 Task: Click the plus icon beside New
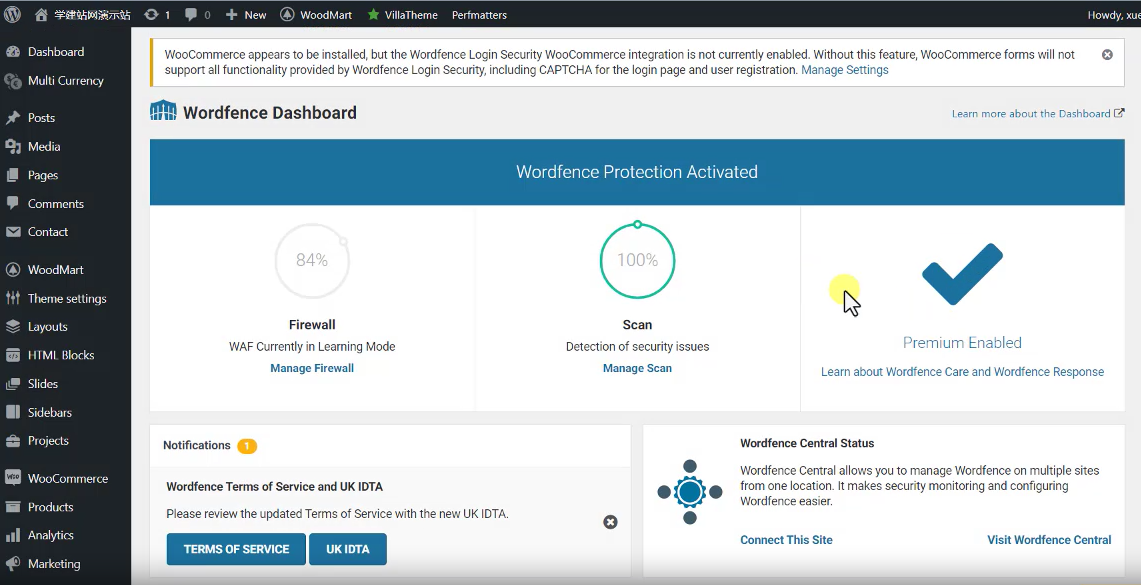(231, 15)
